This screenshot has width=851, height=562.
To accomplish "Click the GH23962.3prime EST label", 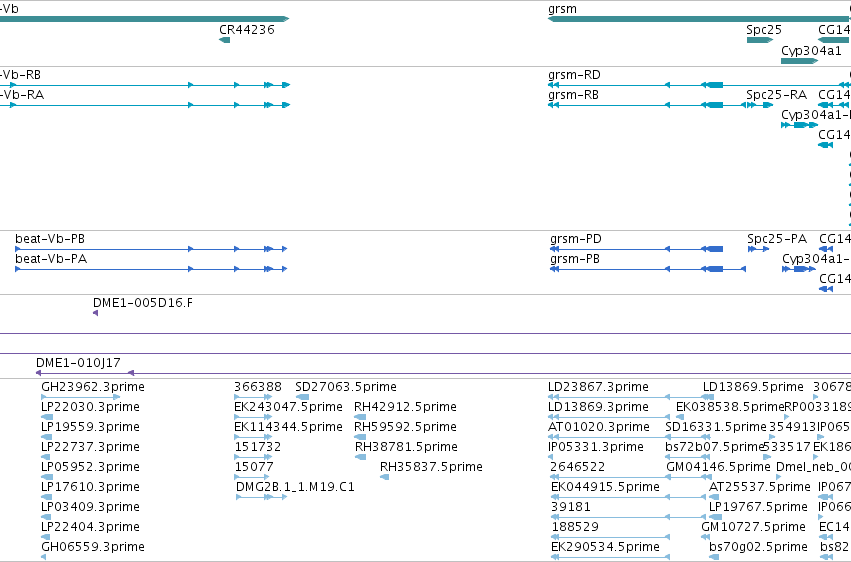I will pos(93,387).
